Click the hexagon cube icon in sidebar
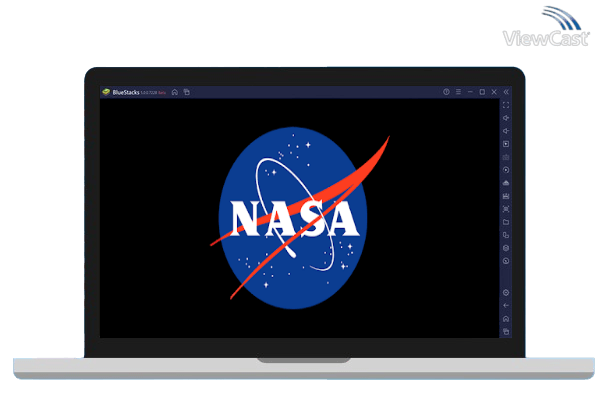Screen dimensions: 602x414 pos(506,248)
